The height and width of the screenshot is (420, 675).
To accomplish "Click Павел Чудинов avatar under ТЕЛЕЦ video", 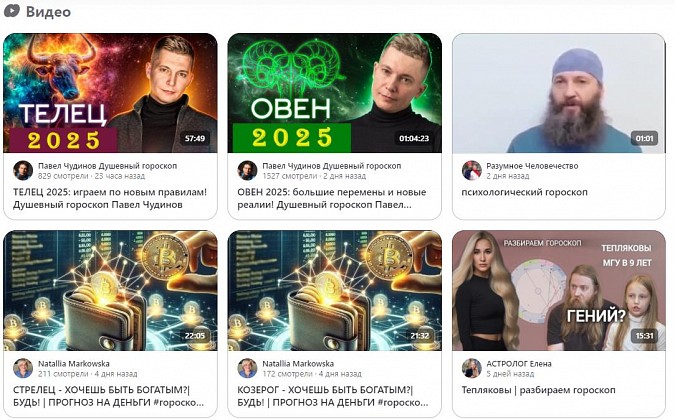I will pos(23,170).
